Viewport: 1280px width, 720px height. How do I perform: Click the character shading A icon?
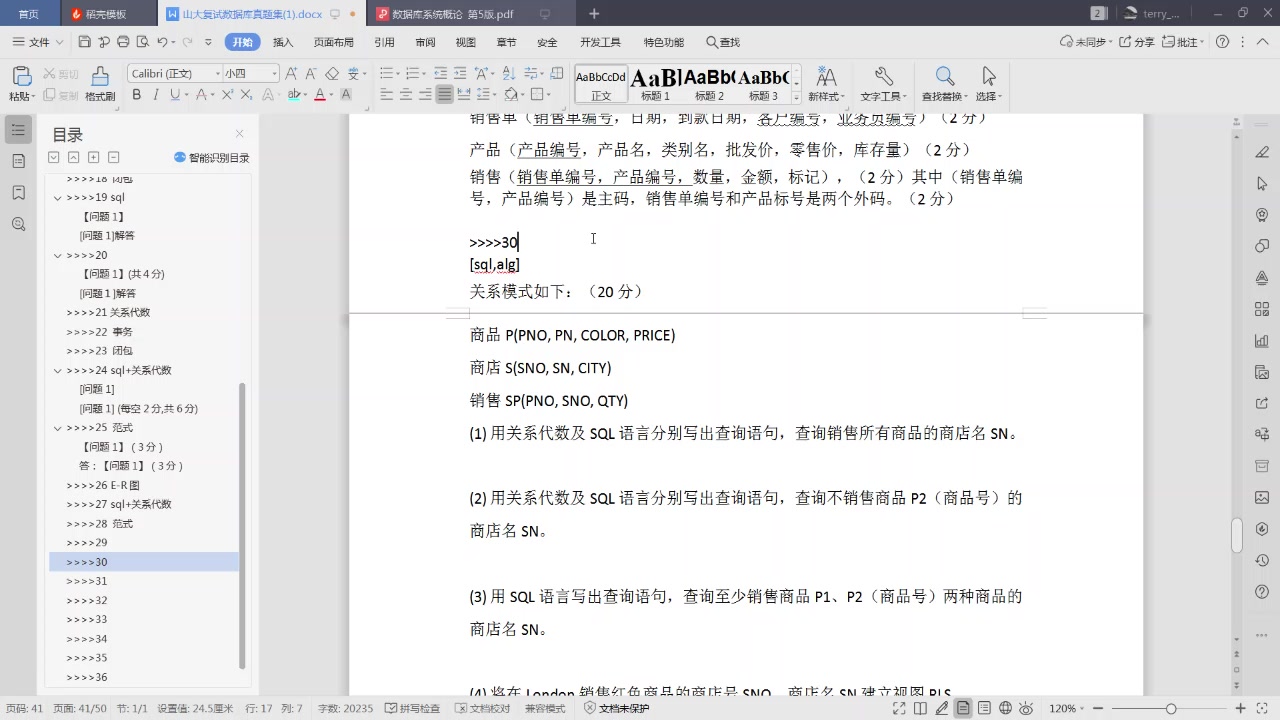pyautogui.click(x=346, y=95)
